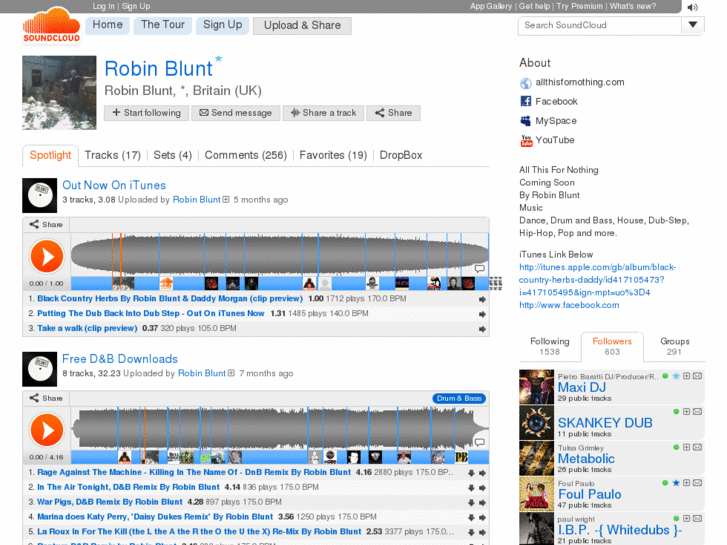This screenshot has height=545, width=727.
Task: Open Robin Blunt's profile picture
Action: pyautogui.click(x=59, y=93)
